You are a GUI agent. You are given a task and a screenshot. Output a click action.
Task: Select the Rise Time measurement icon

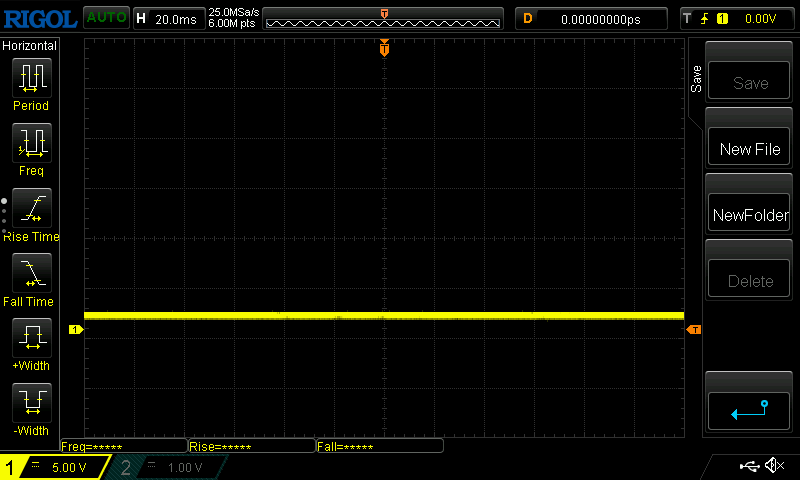tap(32, 208)
